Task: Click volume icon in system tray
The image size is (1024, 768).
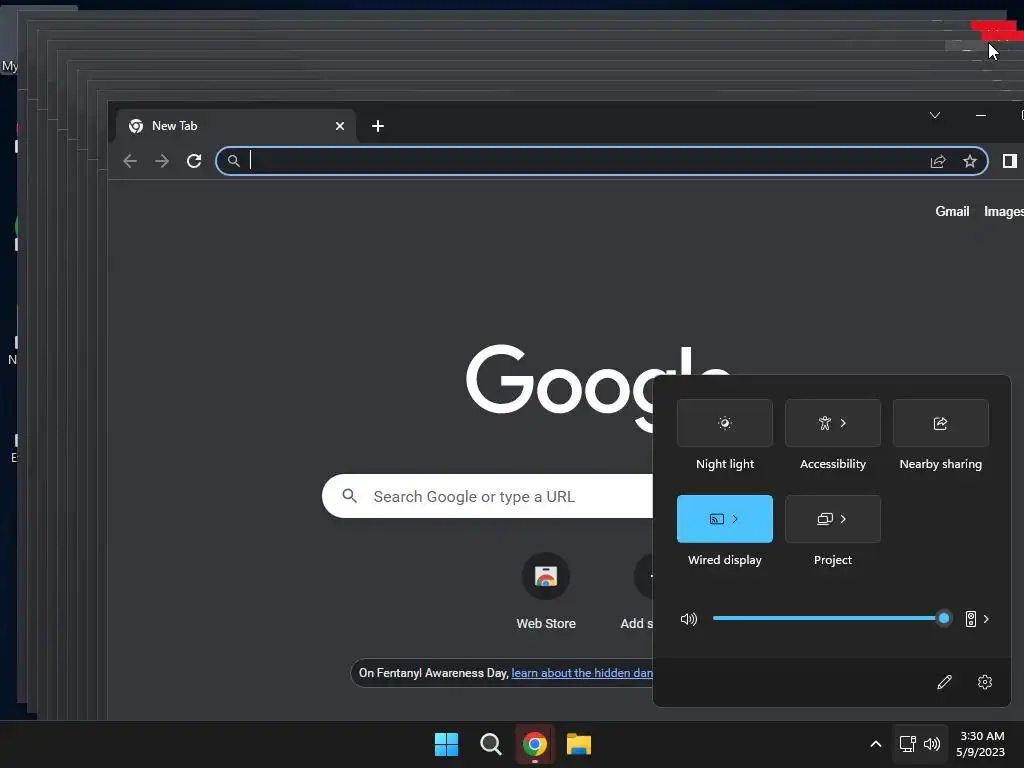Action: click(x=932, y=744)
